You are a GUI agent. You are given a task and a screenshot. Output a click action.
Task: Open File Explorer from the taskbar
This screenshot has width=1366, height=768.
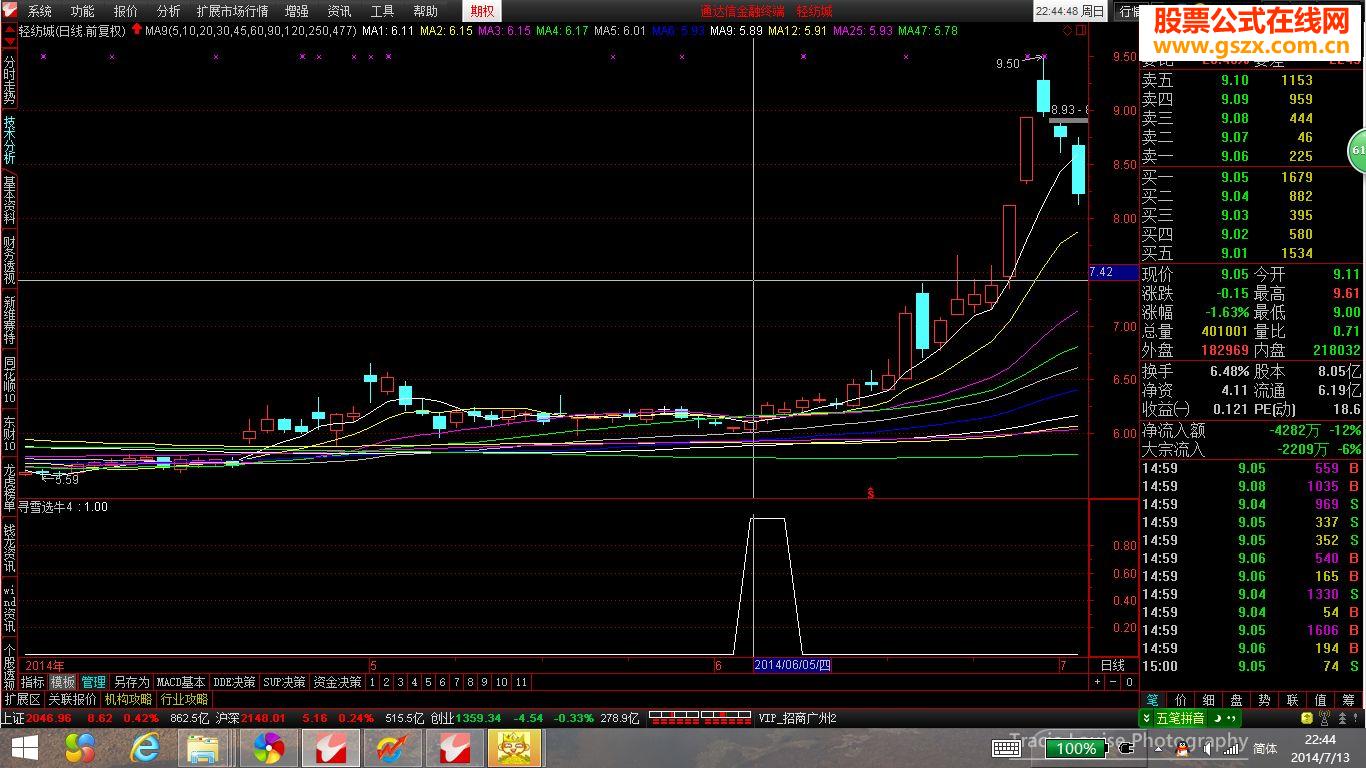(204, 748)
